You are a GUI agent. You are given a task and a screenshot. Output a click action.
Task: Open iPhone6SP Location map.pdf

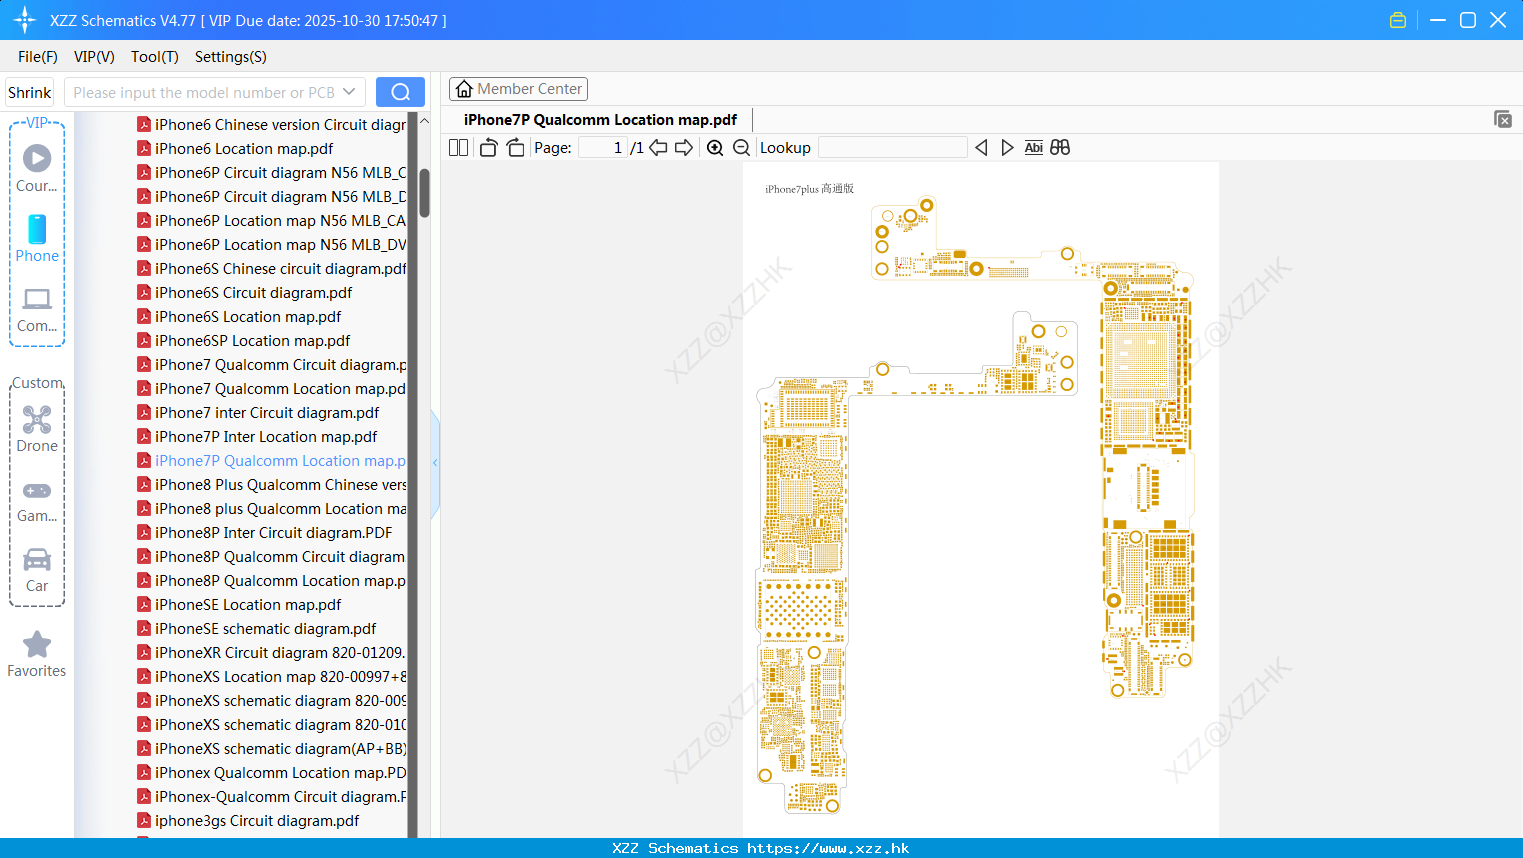(x=244, y=341)
